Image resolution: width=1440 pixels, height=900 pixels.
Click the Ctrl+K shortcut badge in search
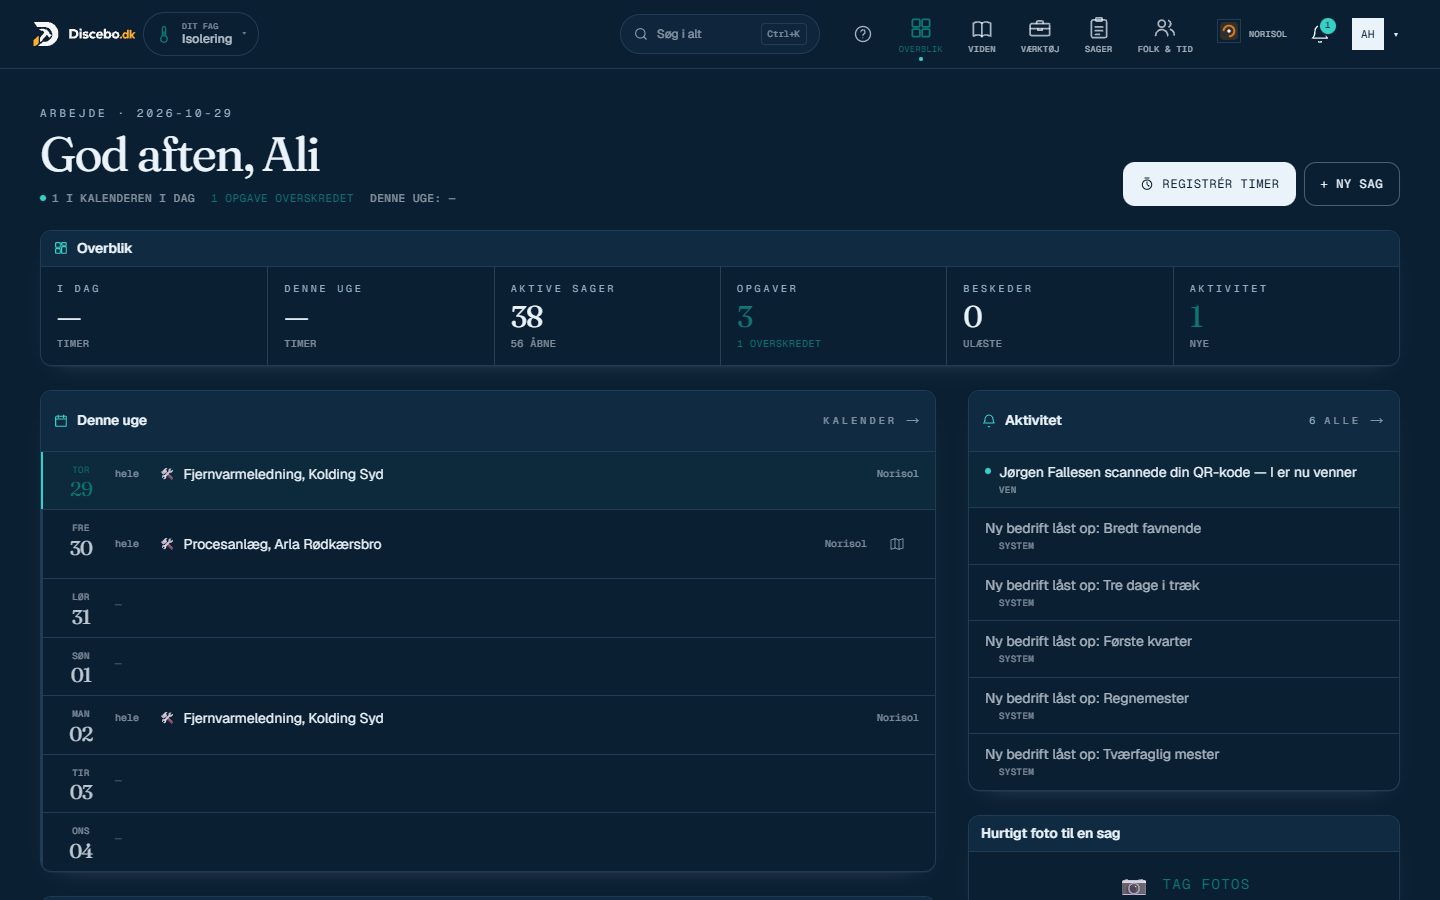783,34
